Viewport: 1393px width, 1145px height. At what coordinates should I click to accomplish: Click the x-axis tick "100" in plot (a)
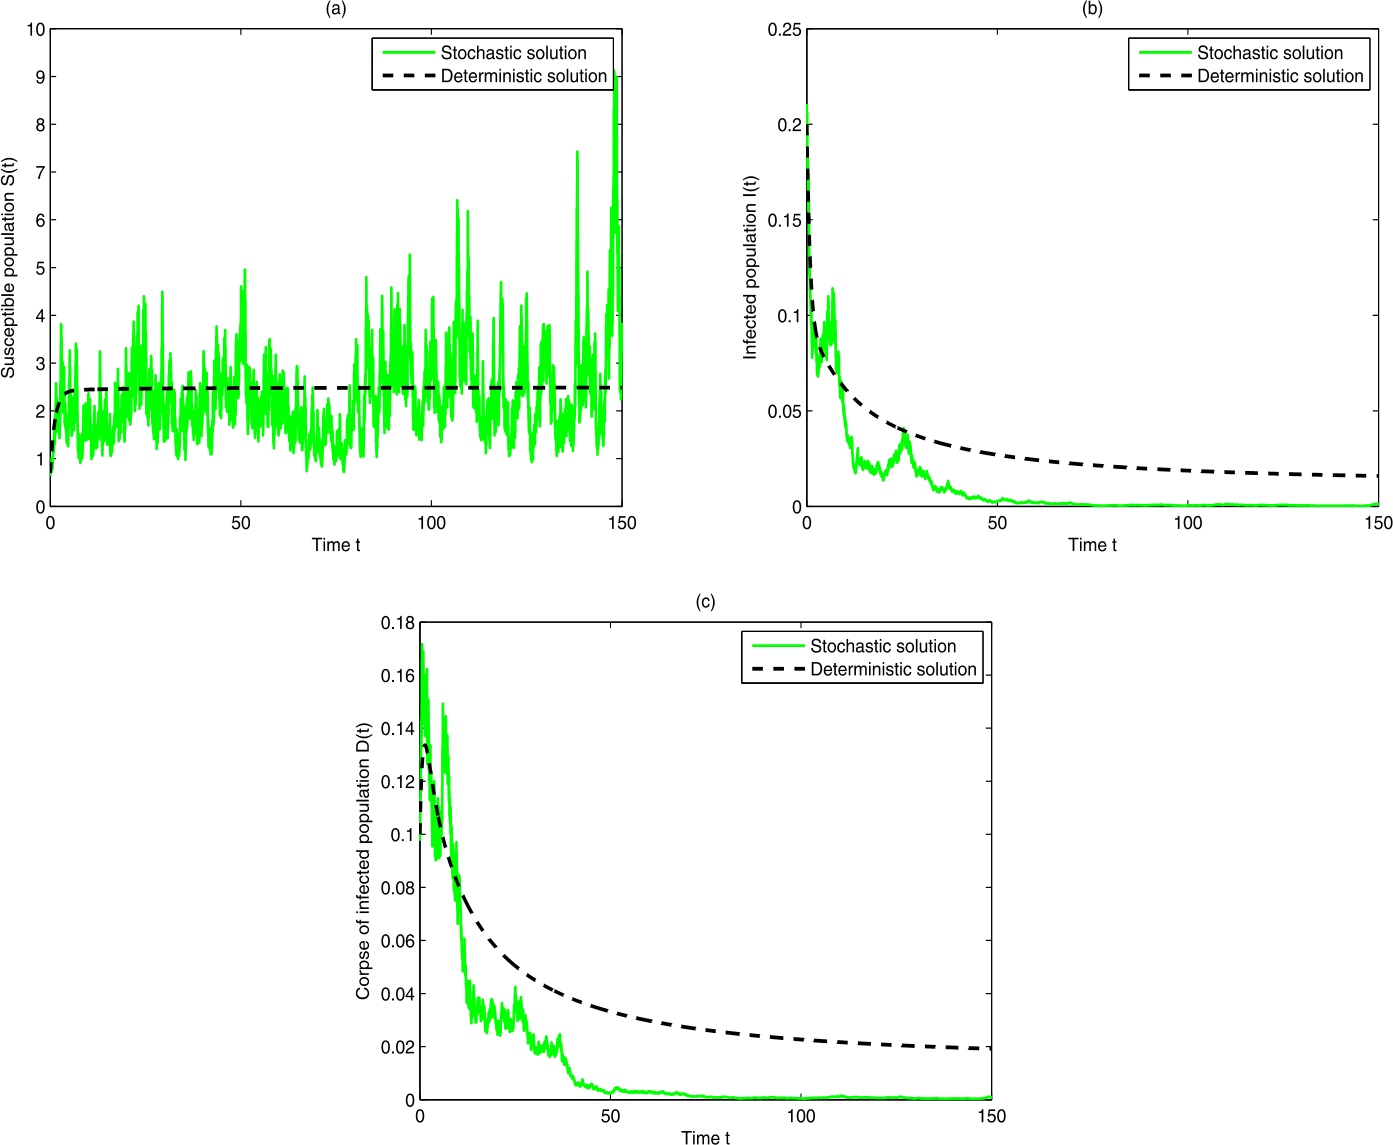(x=431, y=523)
